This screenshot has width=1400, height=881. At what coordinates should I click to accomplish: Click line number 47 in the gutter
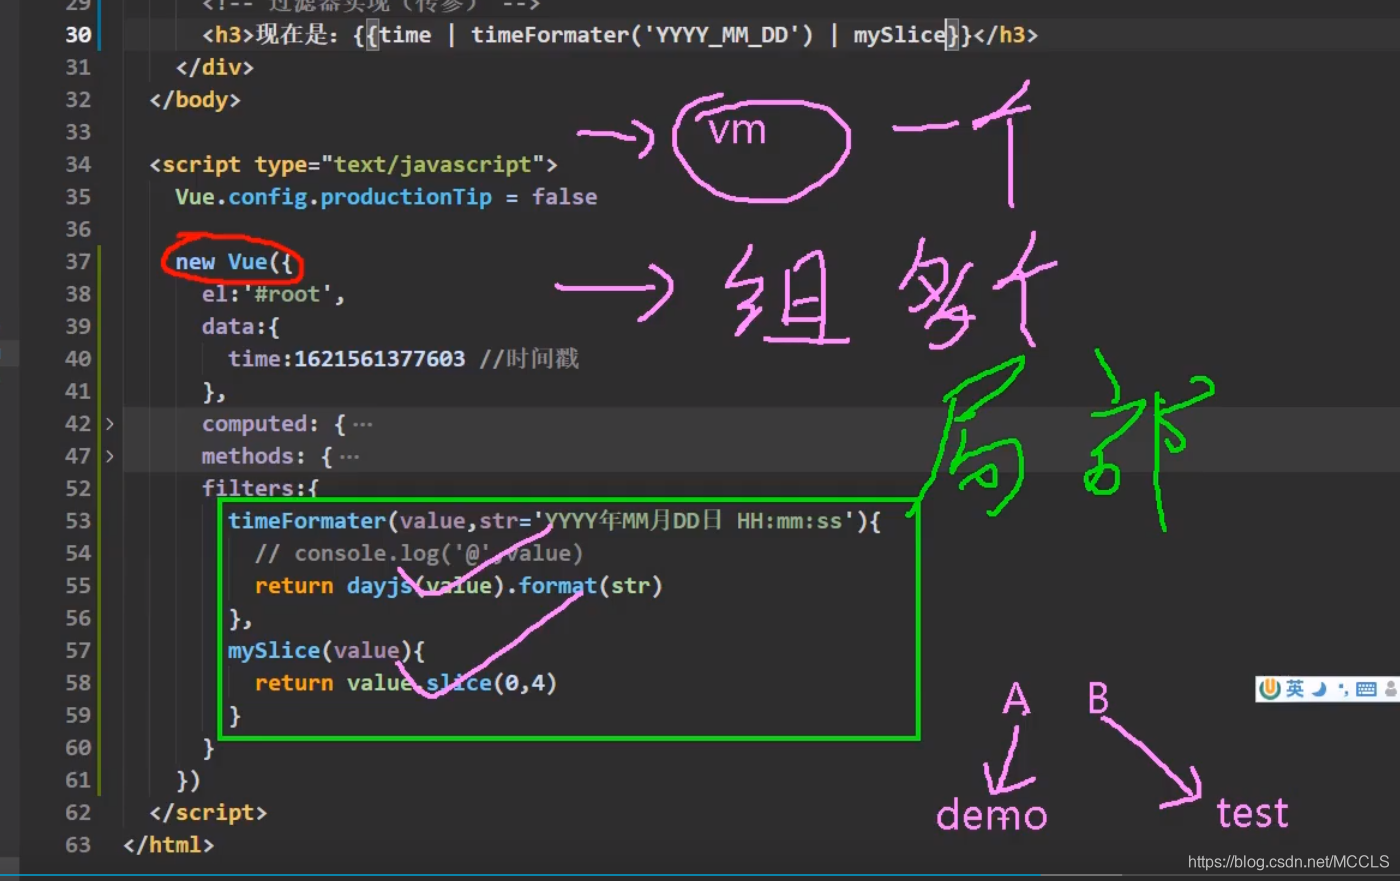click(78, 456)
